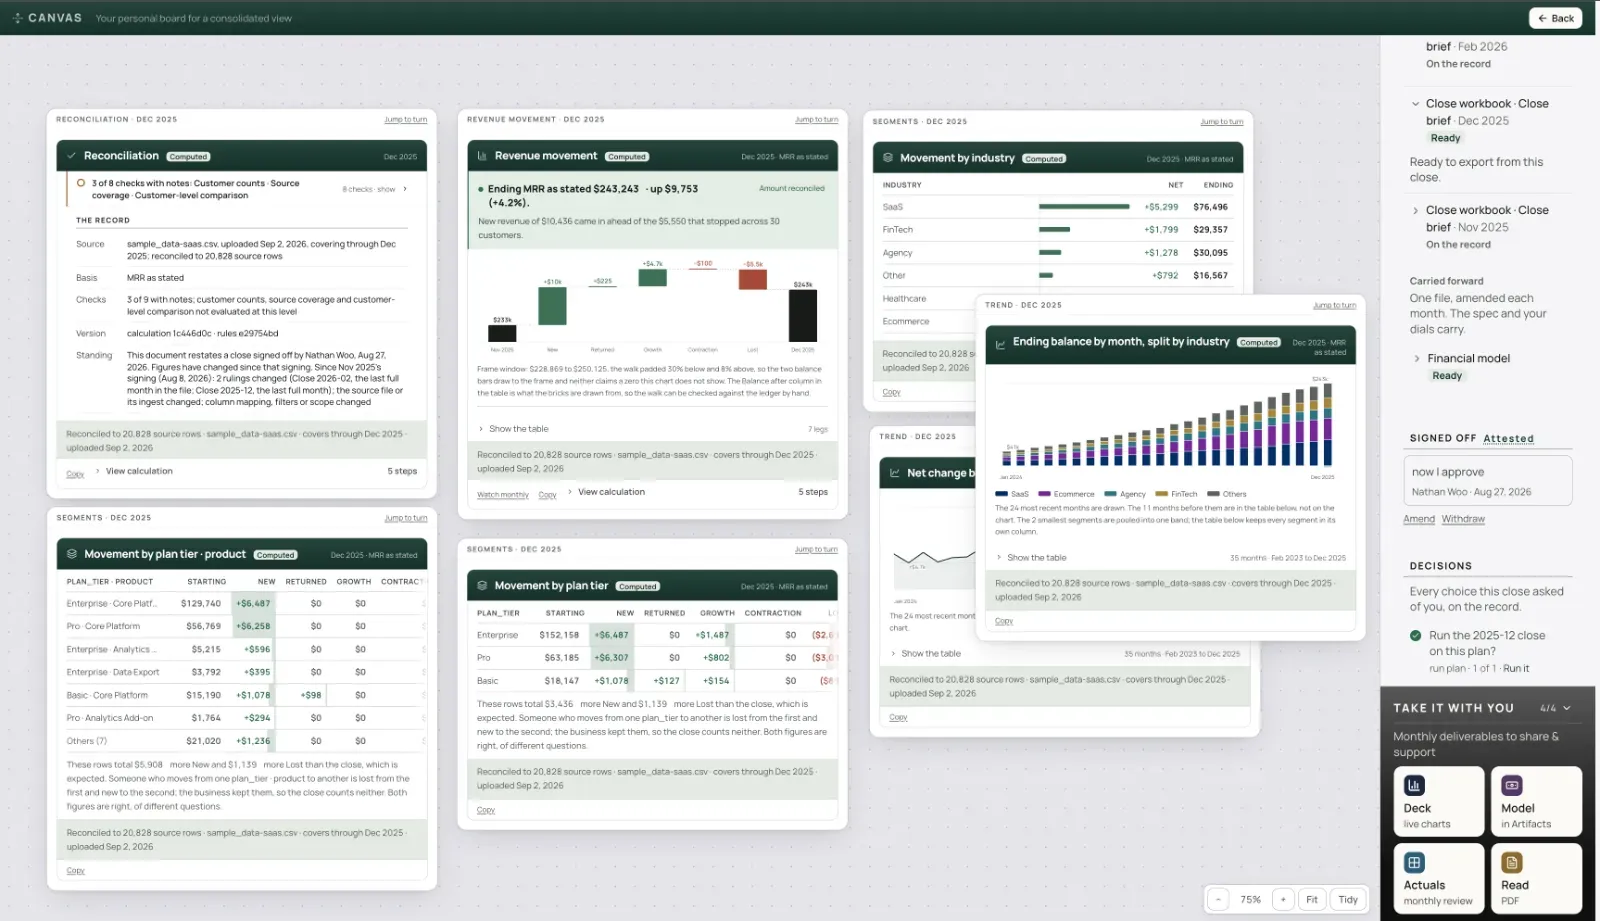Open the Read PDF deliverable
The height and width of the screenshot is (921, 1600).
(x=1536, y=878)
